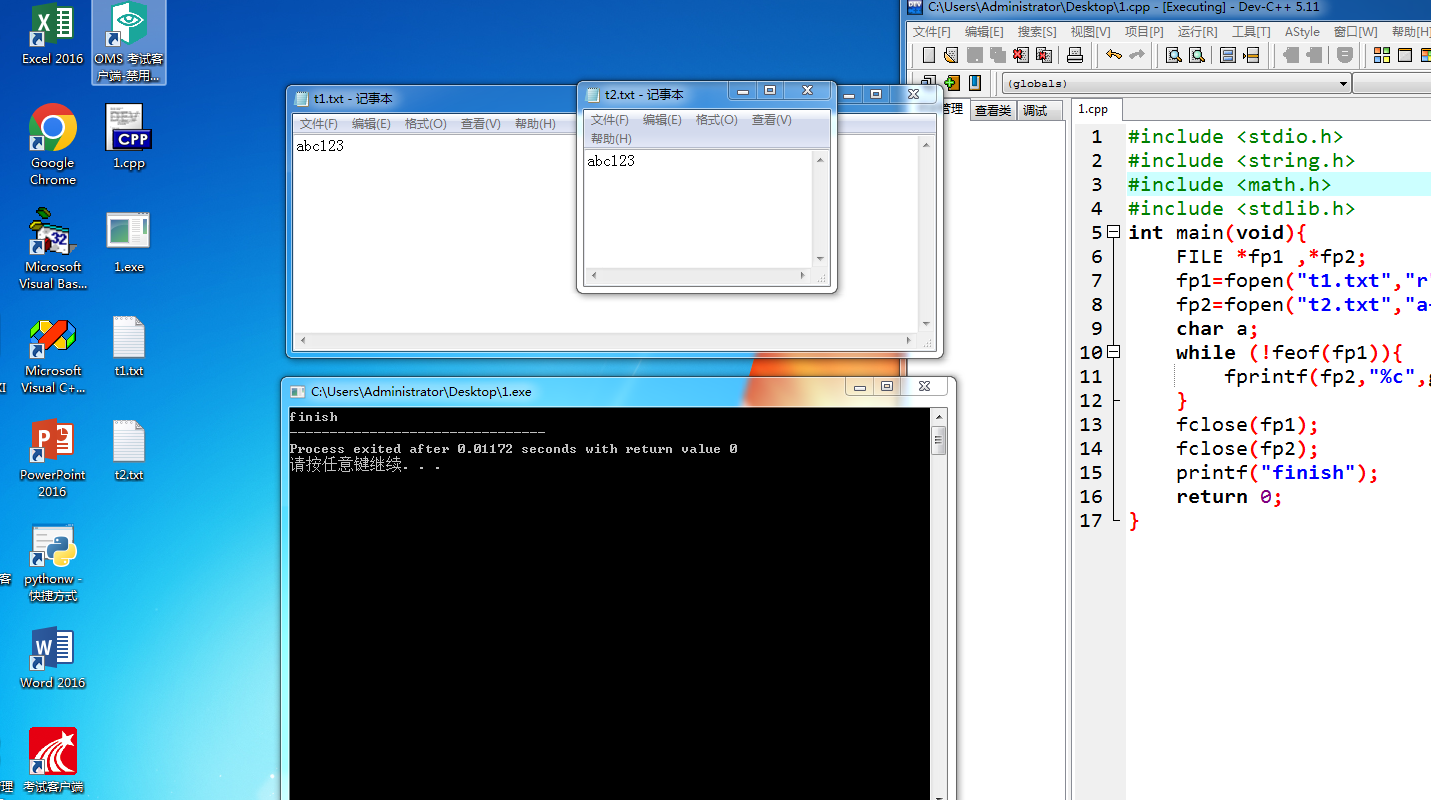Select the 1.exe file icon on desktop
1431x800 pixels.
tap(128, 241)
